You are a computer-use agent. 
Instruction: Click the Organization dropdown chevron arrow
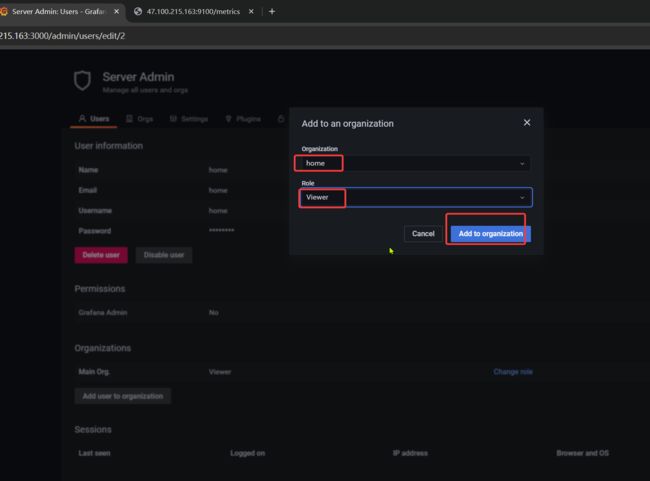coord(522,164)
